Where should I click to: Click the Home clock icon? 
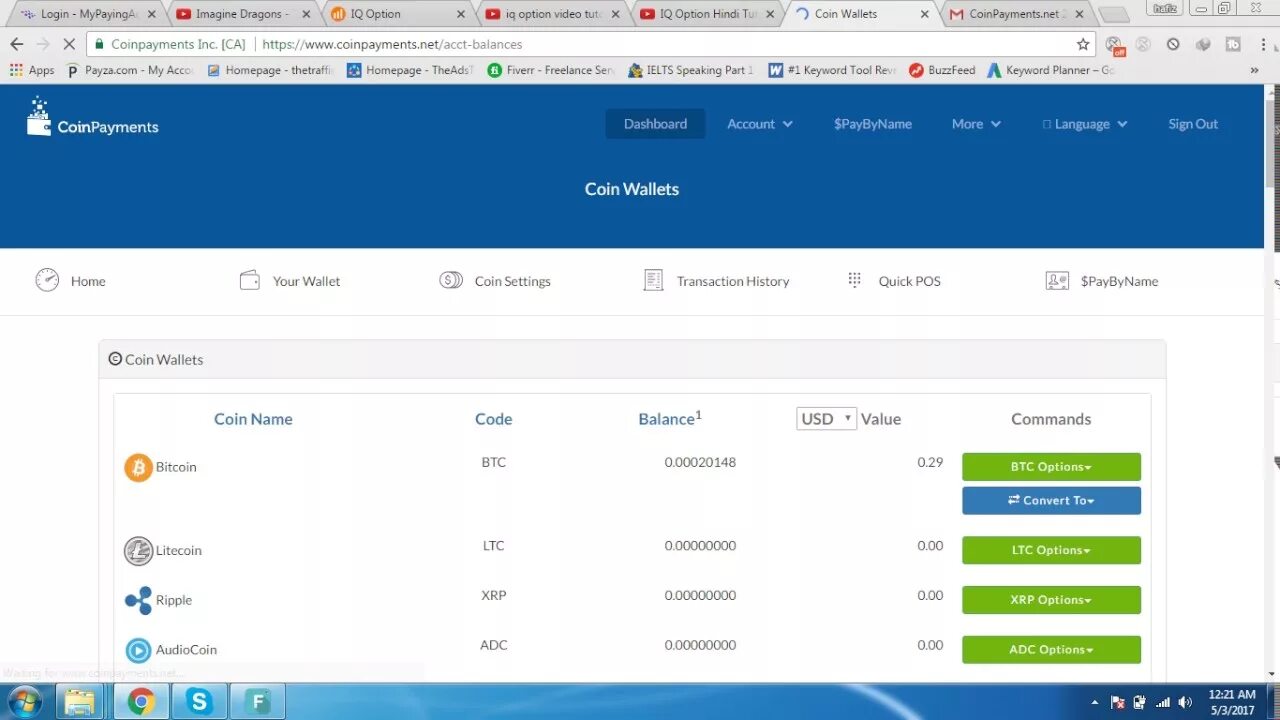pyautogui.click(x=47, y=280)
